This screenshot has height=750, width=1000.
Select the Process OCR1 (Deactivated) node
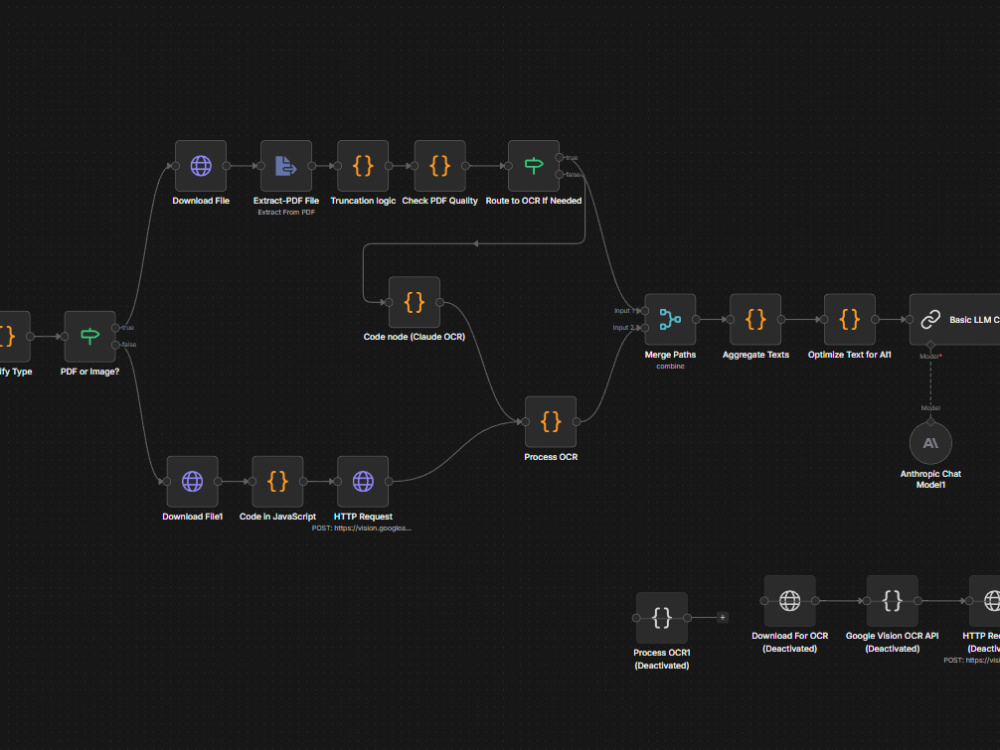tap(661, 617)
